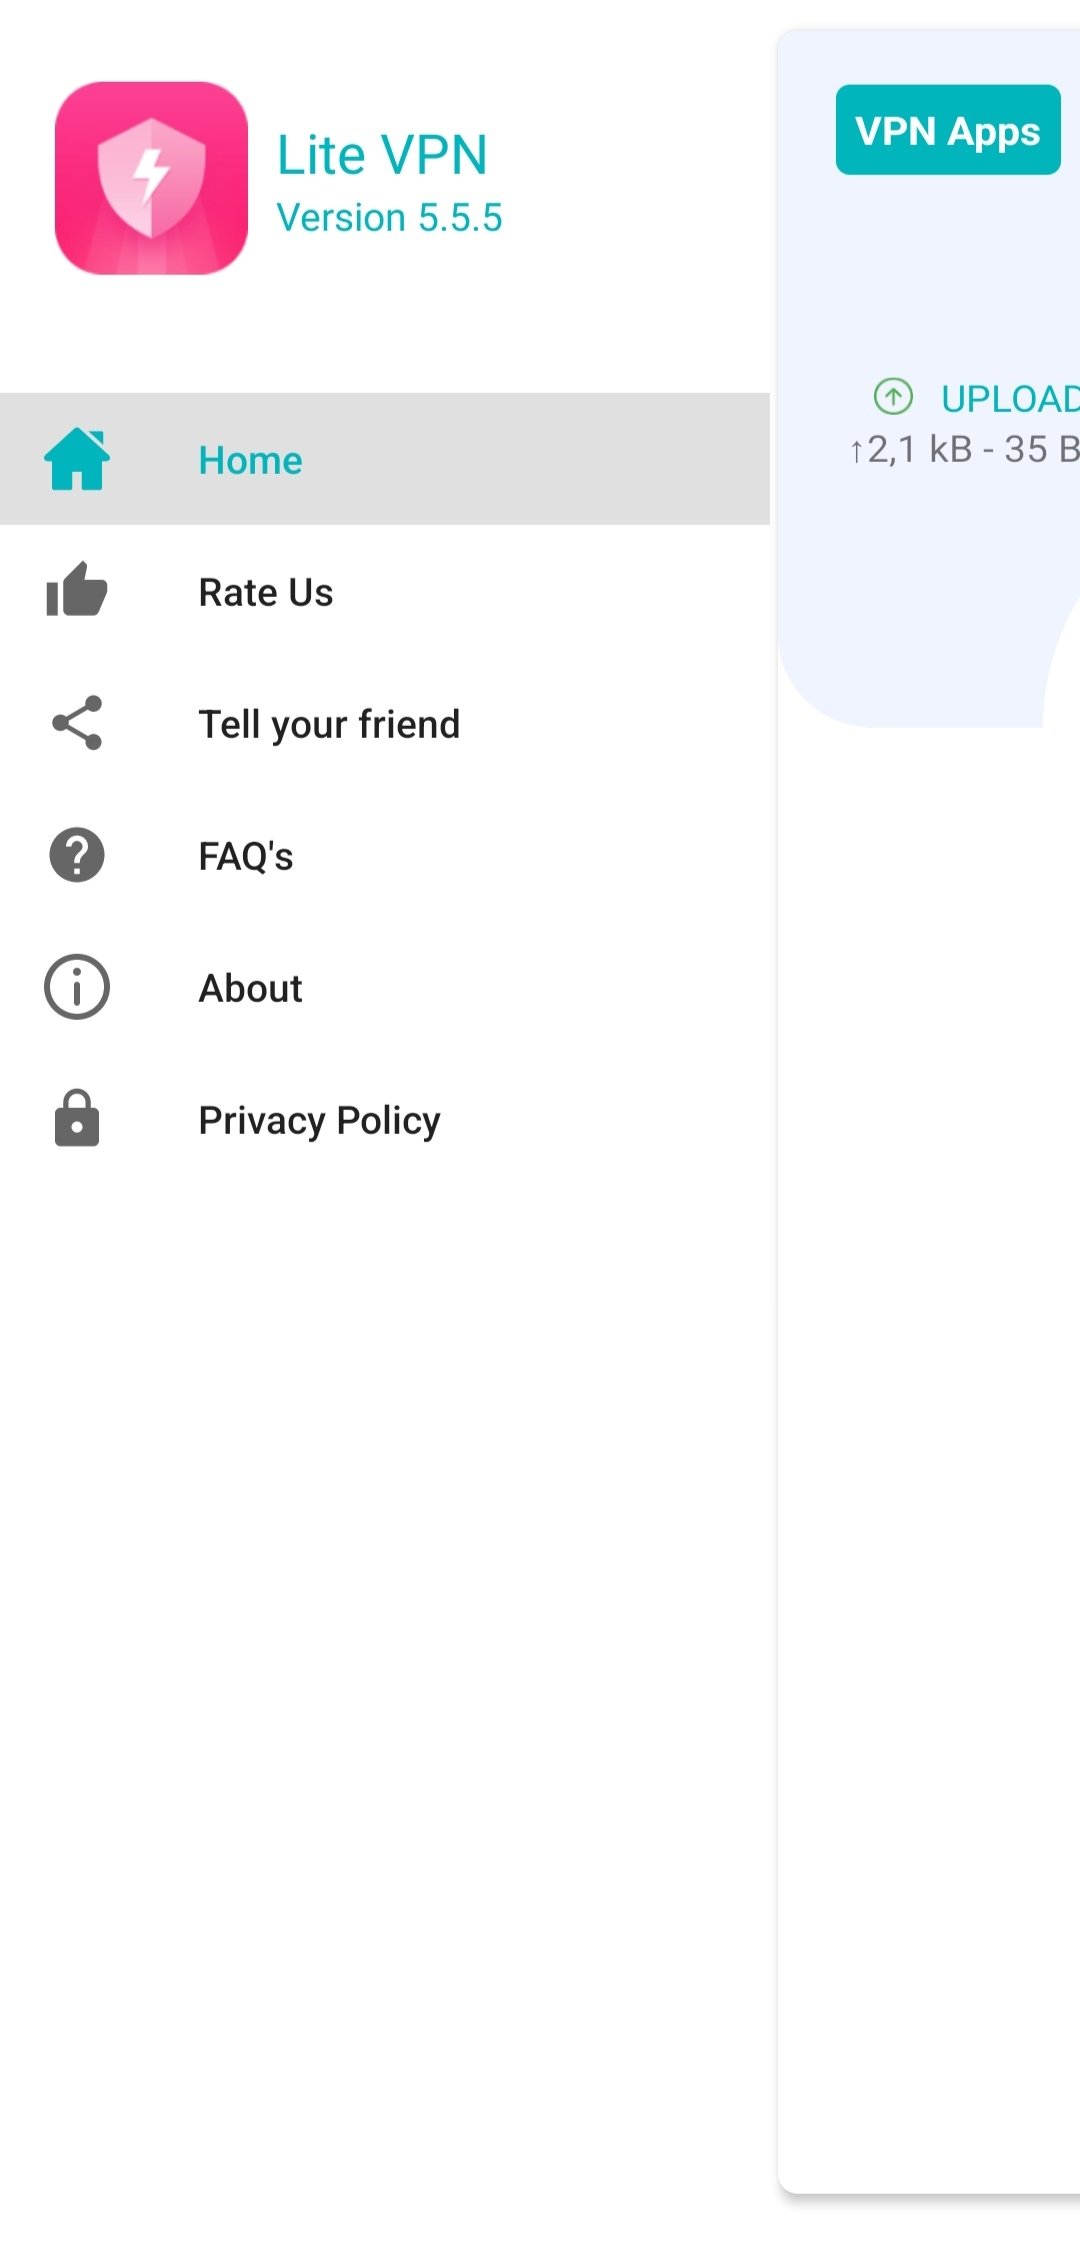The image size is (1080, 2249).
Task: Select the About info circle icon
Action: [77, 987]
